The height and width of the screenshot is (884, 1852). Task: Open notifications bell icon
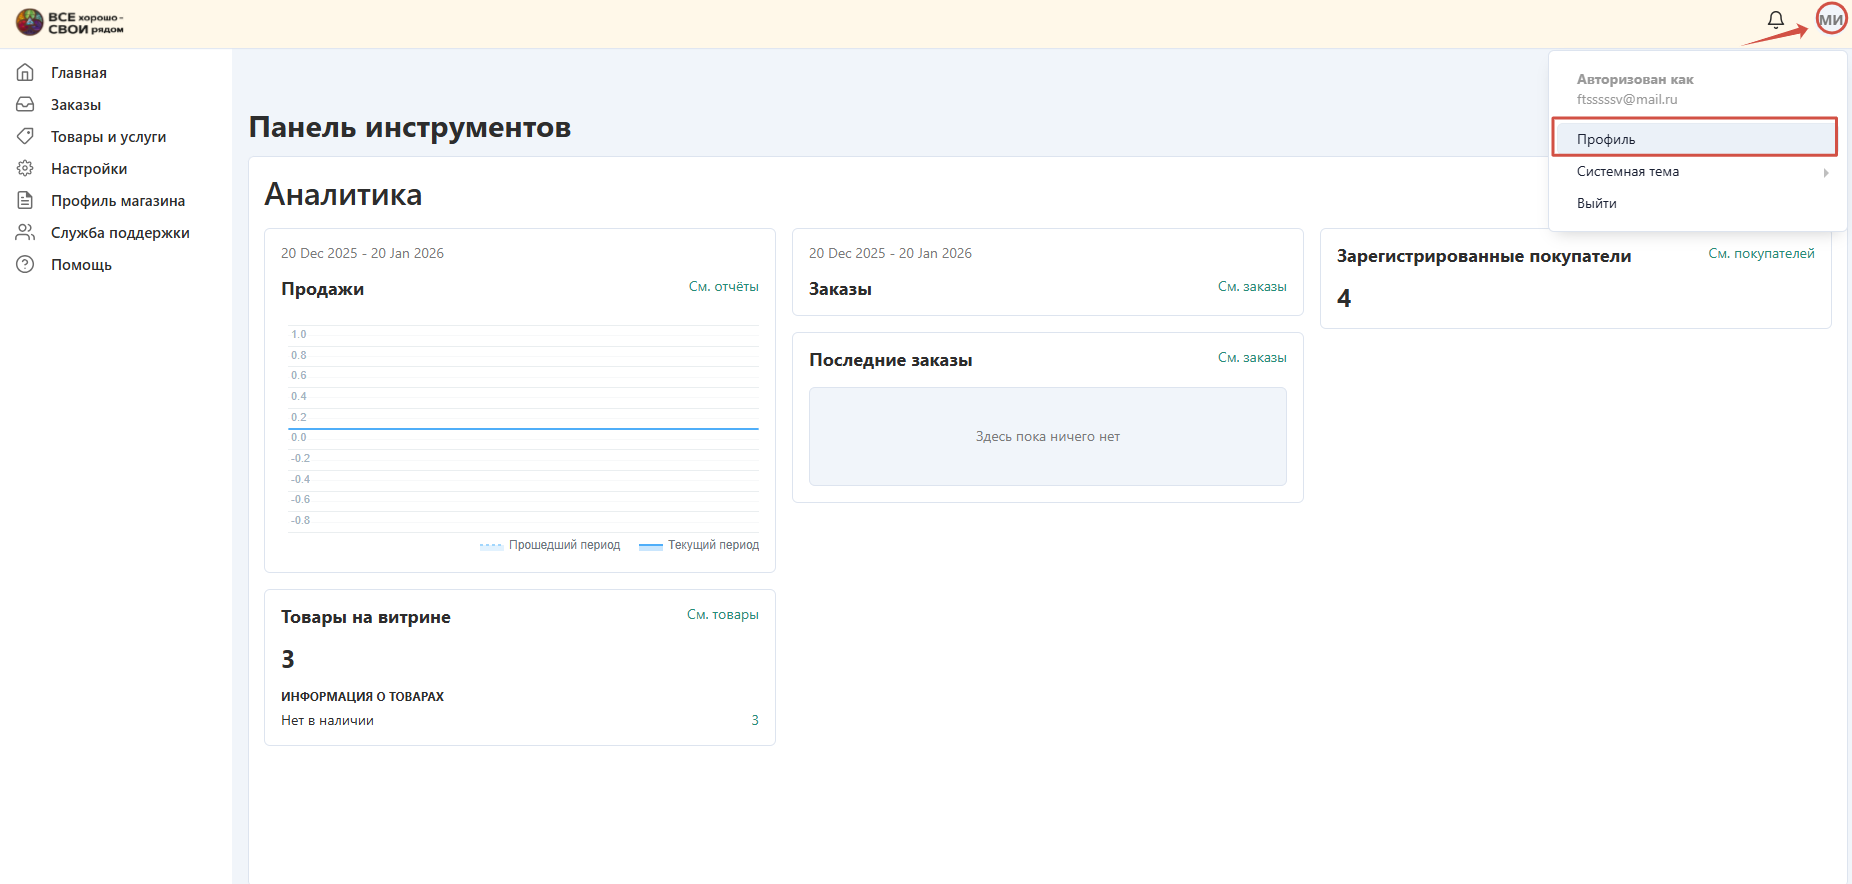(x=1776, y=20)
